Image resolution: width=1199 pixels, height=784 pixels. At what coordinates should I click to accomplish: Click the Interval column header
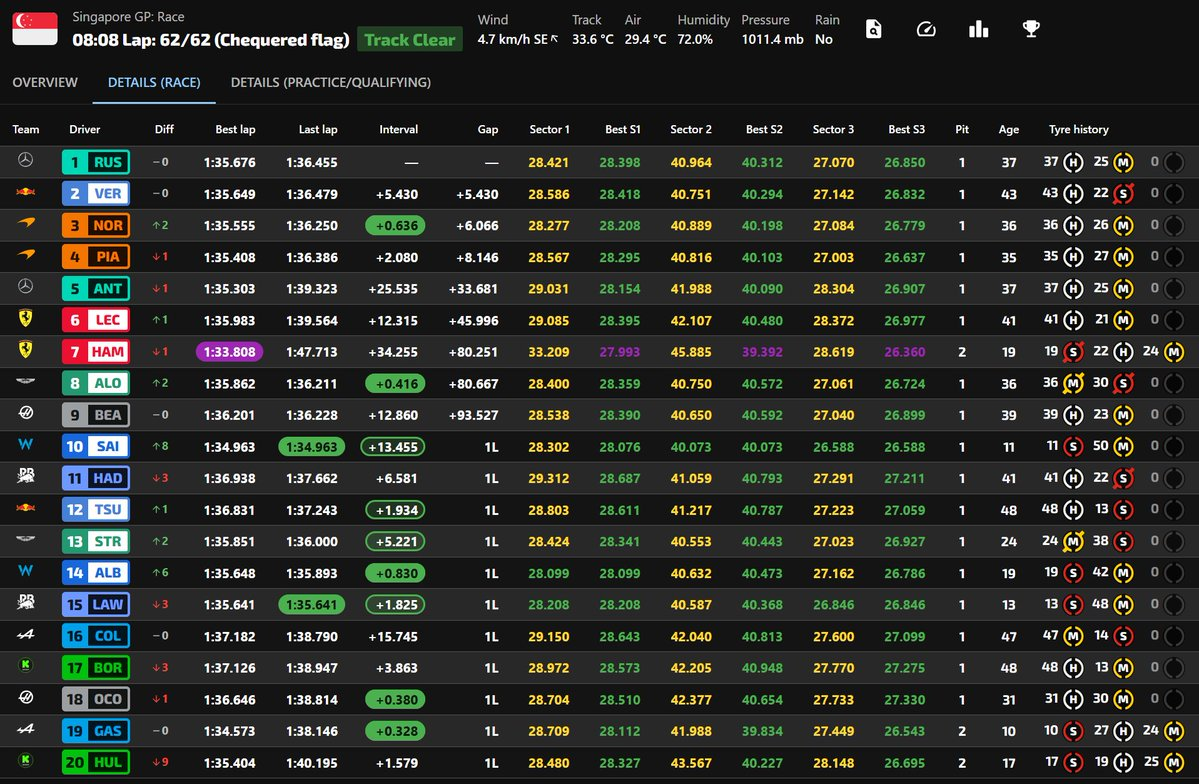398,129
